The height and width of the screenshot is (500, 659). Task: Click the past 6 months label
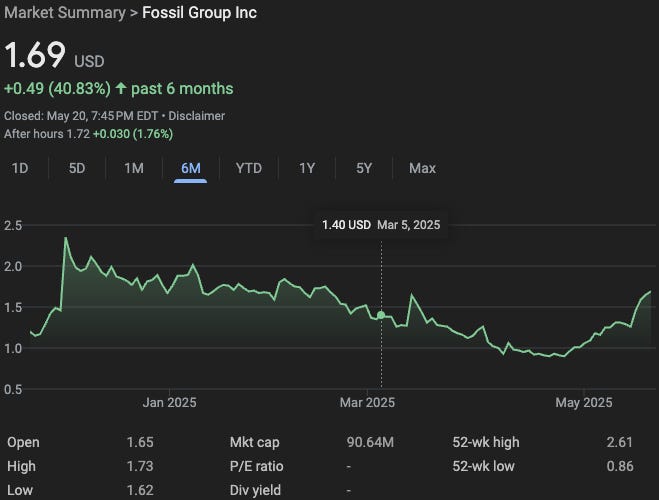pyautogui.click(x=182, y=89)
